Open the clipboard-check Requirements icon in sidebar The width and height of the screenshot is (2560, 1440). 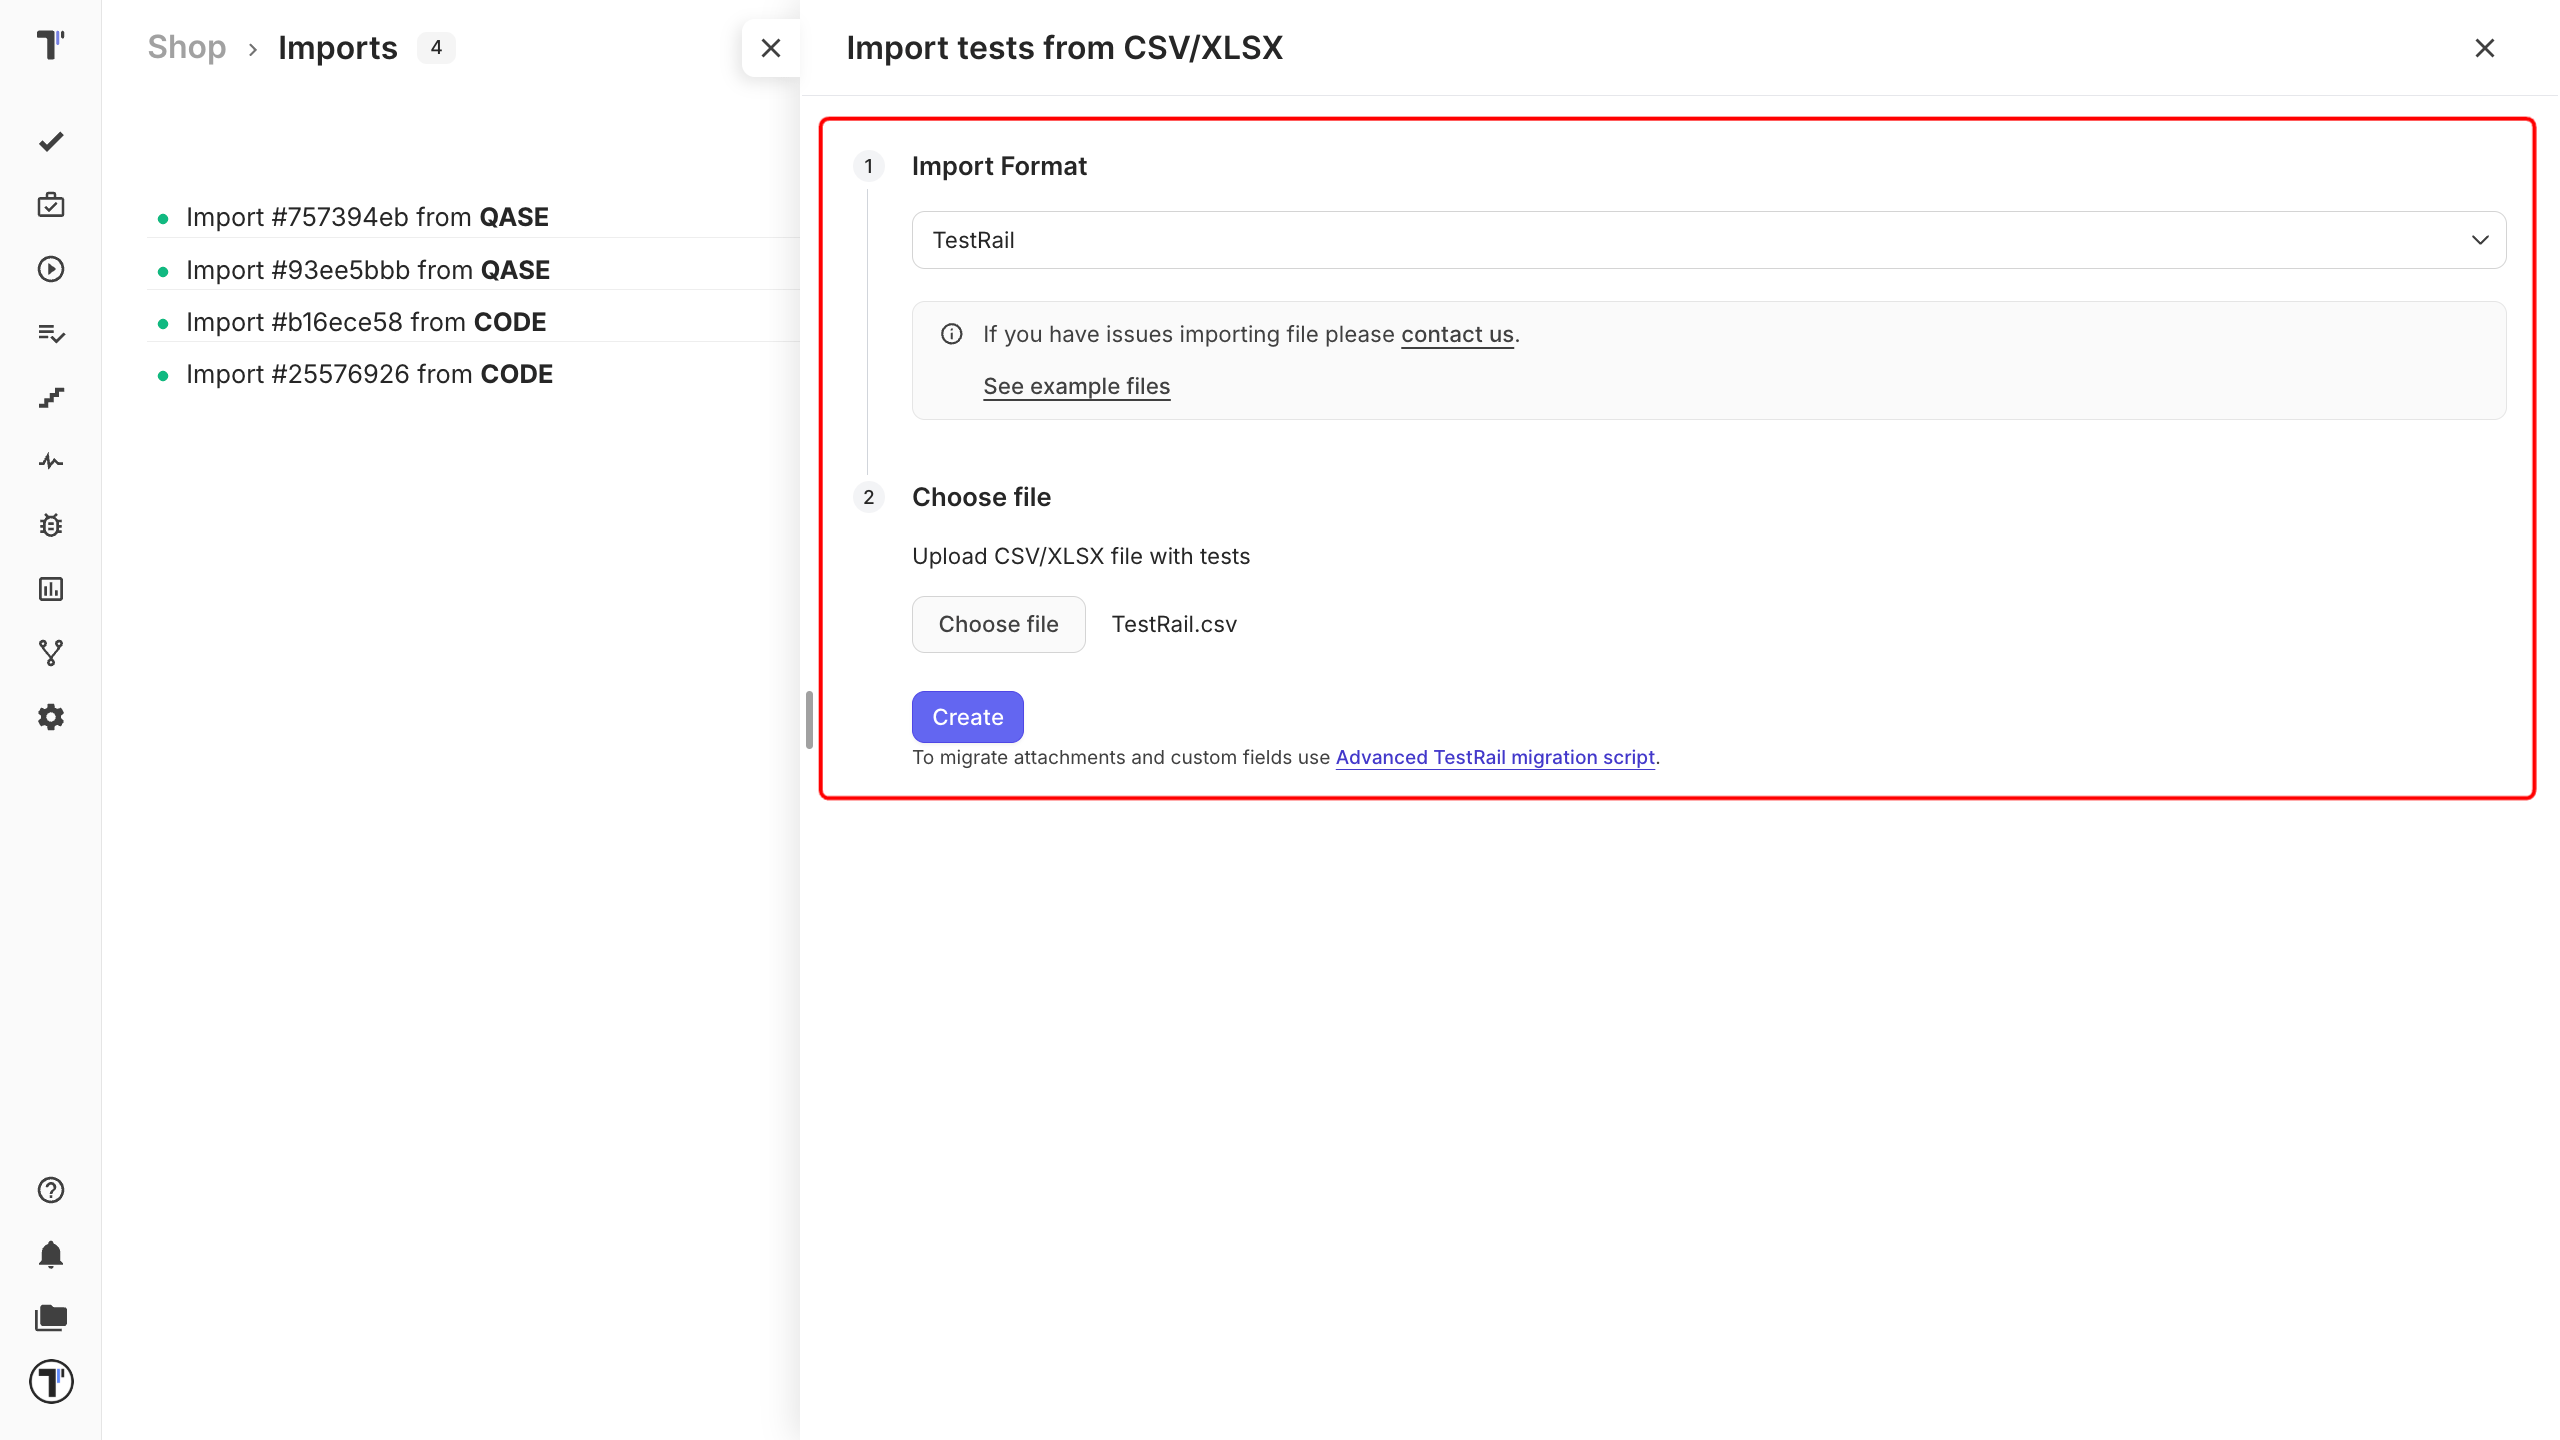[51, 205]
